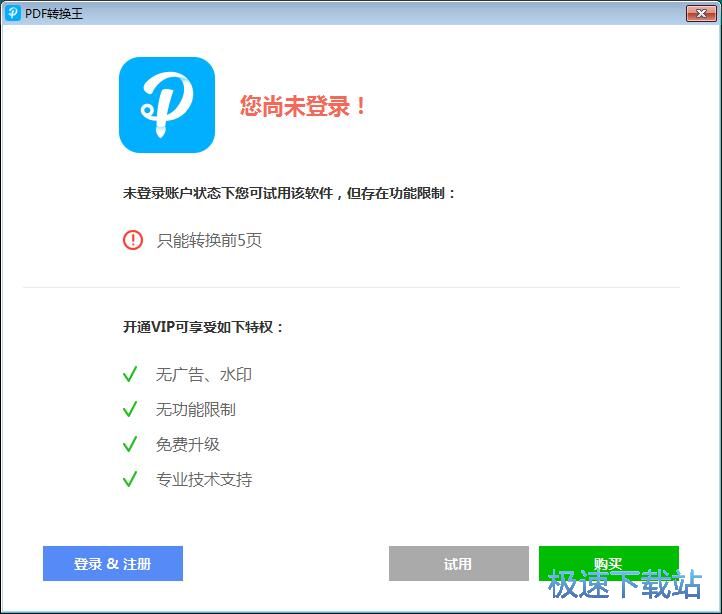The height and width of the screenshot is (614, 722).
Task: Click the 未登录账户状态下 description line
Action: 289,193
